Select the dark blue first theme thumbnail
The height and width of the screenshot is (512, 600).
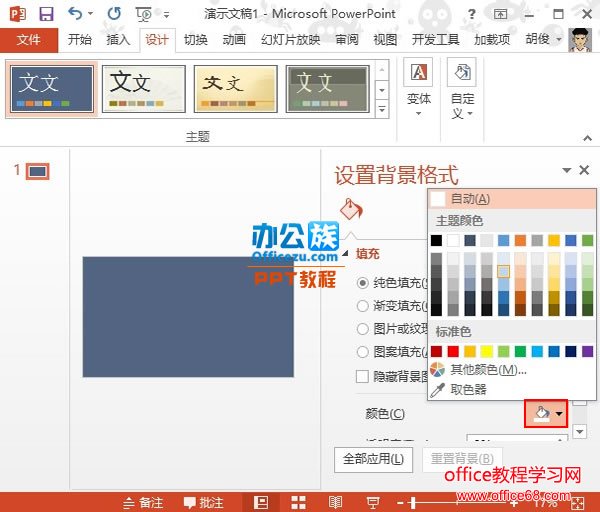tap(52, 89)
